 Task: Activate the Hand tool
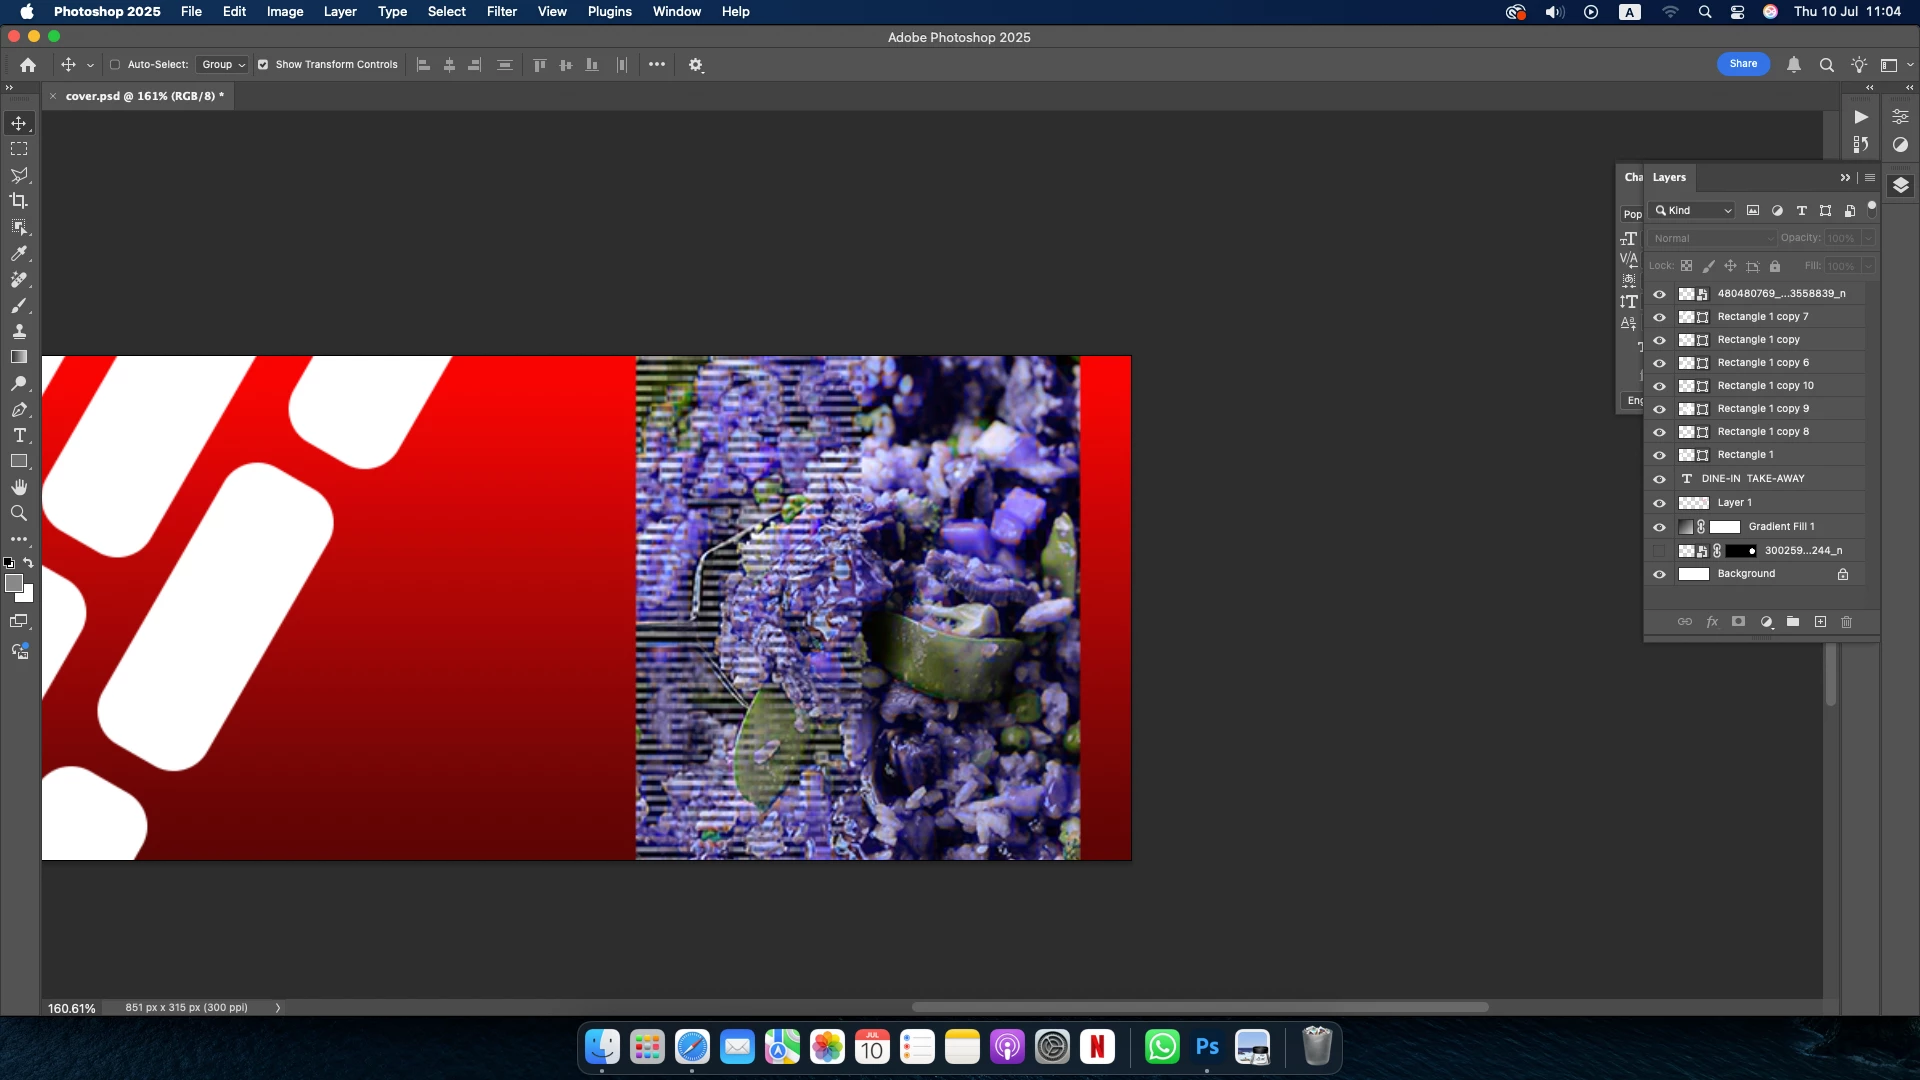pyautogui.click(x=19, y=488)
